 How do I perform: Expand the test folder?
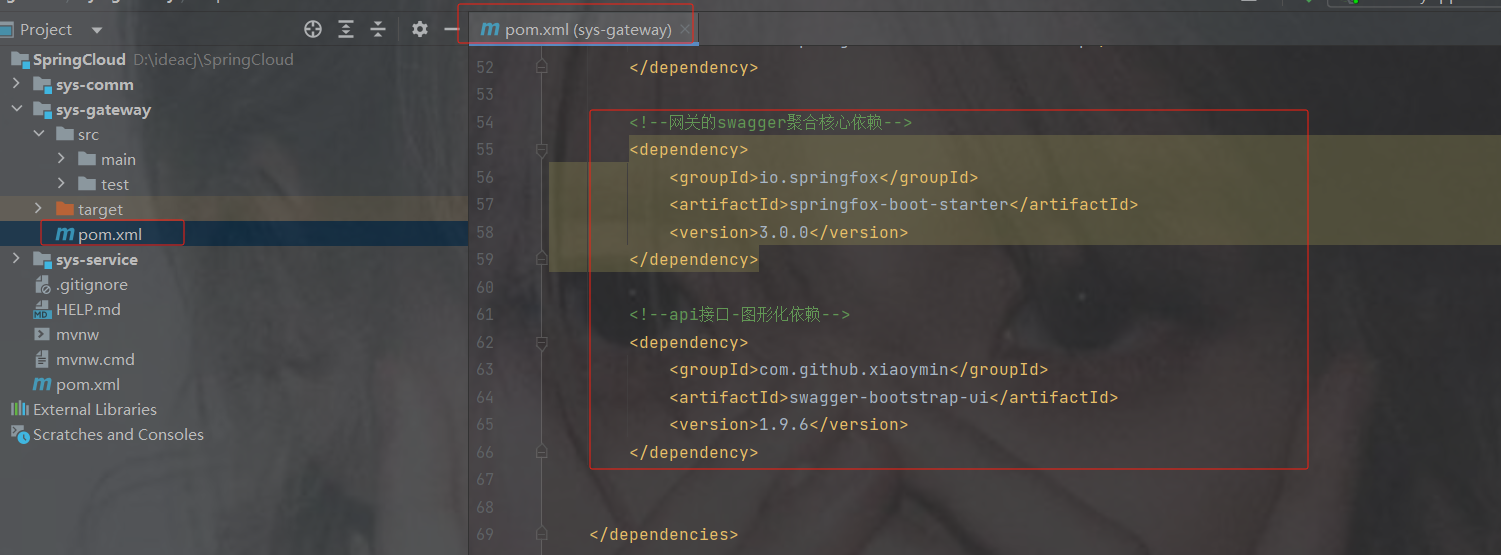pyautogui.click(x=61, y=184)
